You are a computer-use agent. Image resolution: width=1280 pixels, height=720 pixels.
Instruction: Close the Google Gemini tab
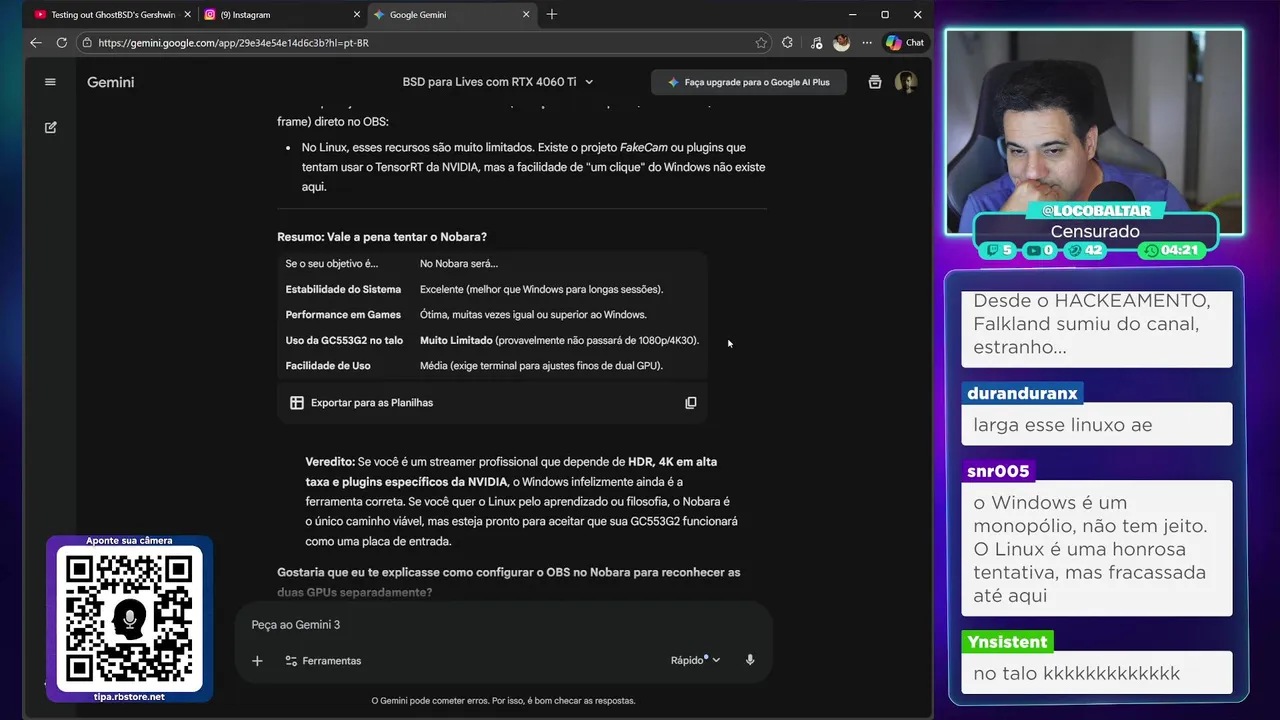[x=527, y=15]
